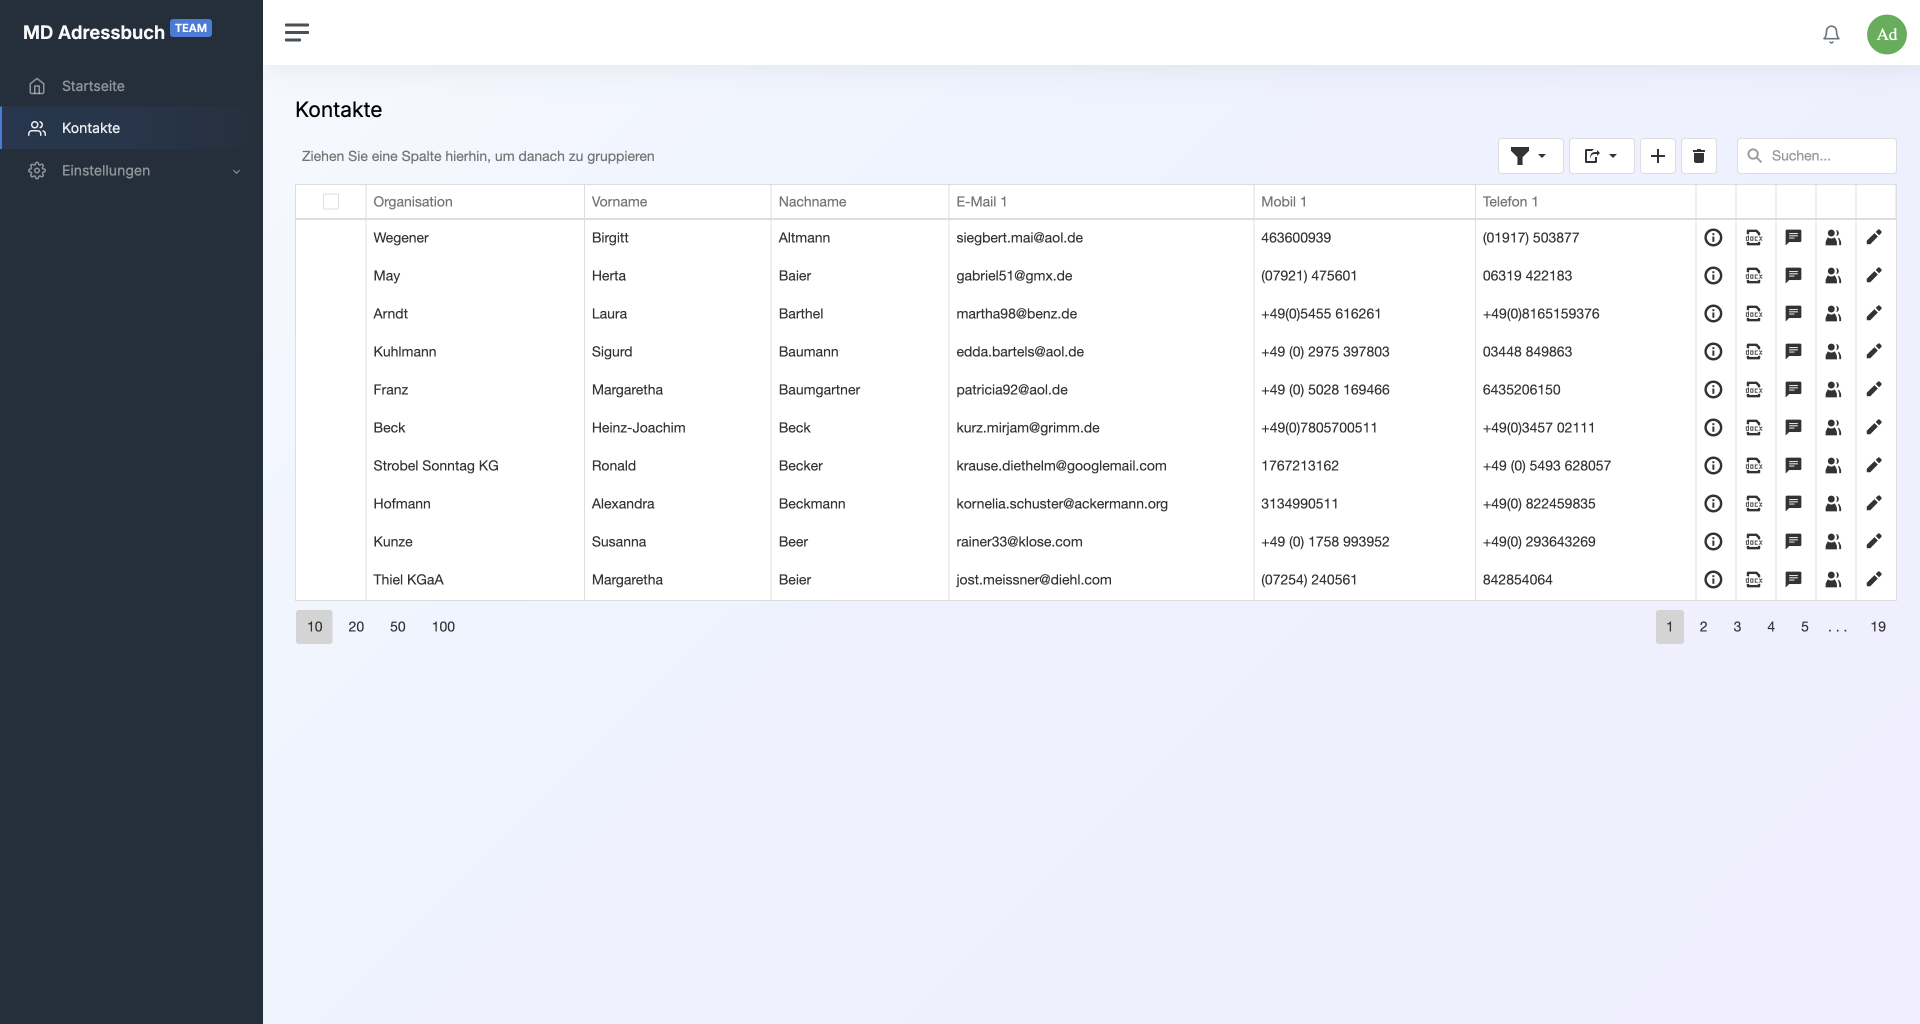The height and width of the screenshot is (1024, 1920).
Task: Jump to last page 19
Action: coord(1877,627)
